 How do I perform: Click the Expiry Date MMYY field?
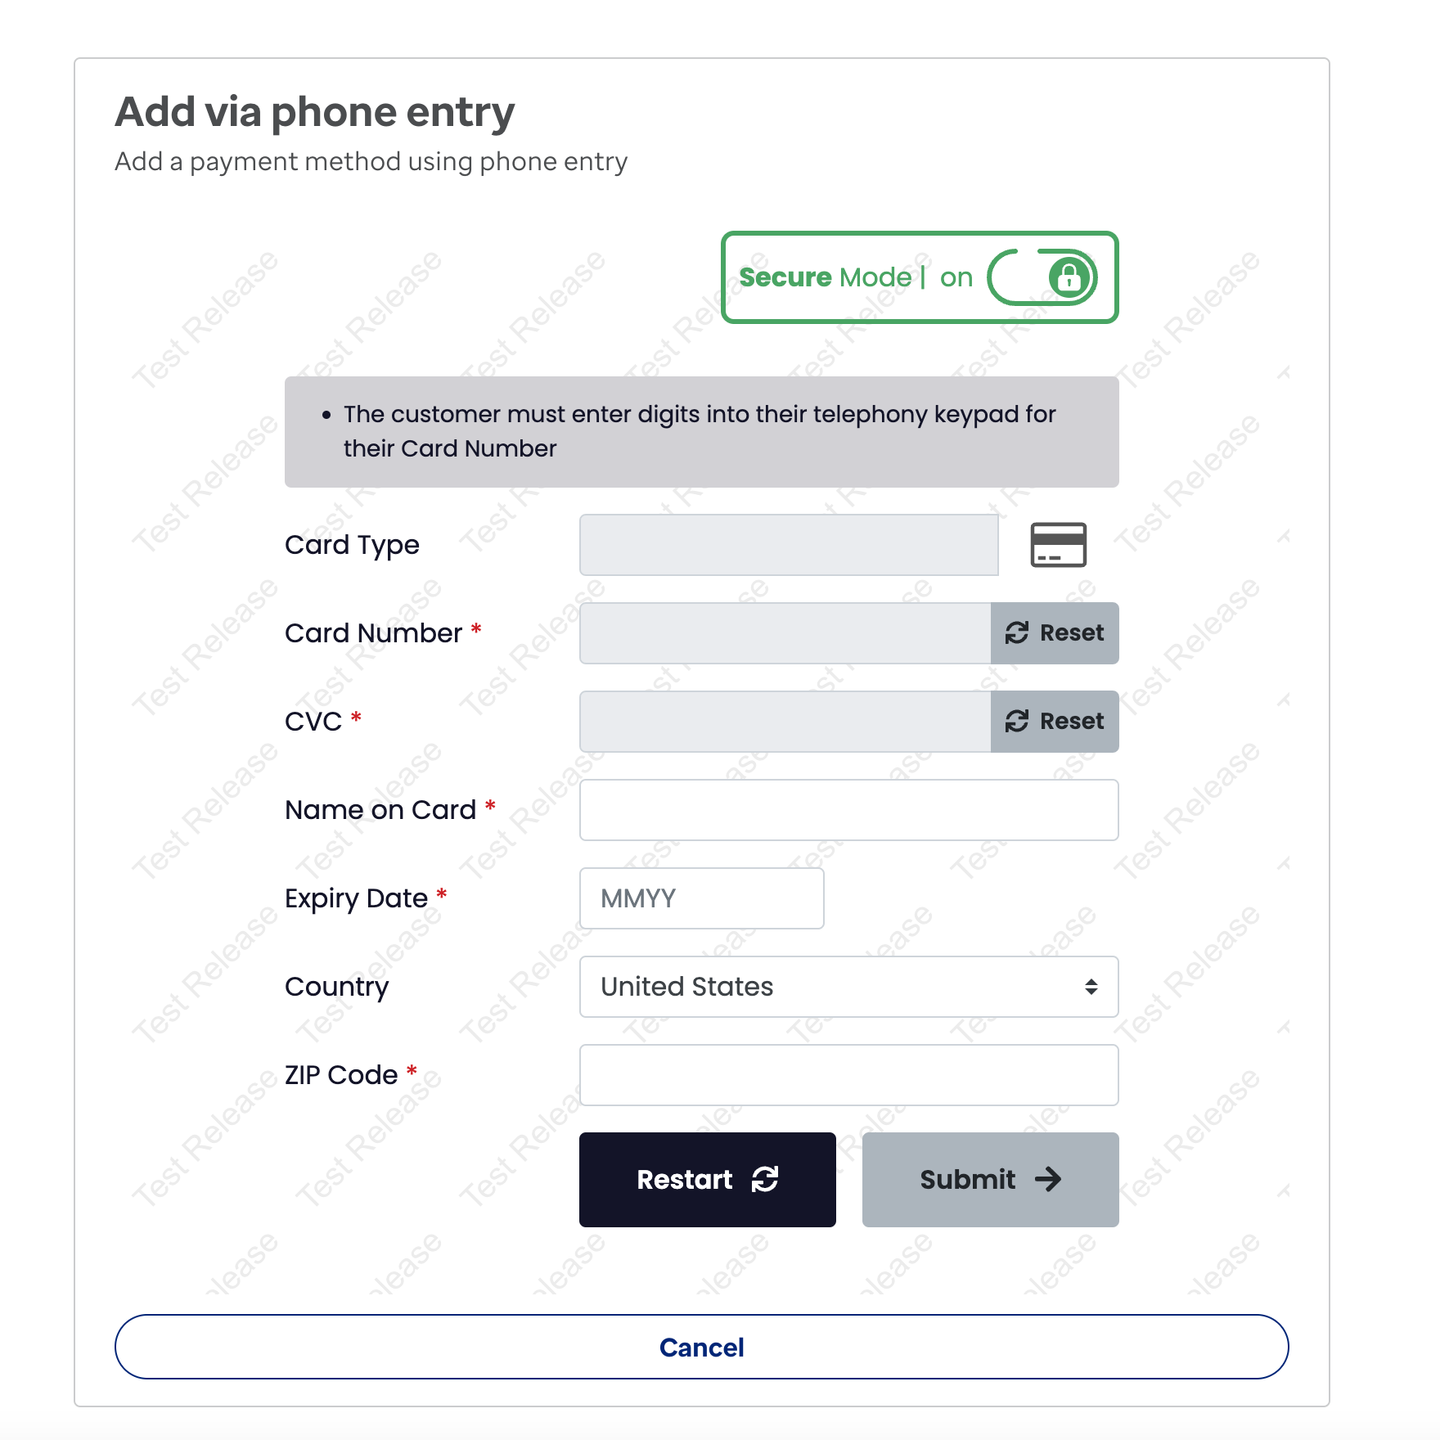click(700, 898)
